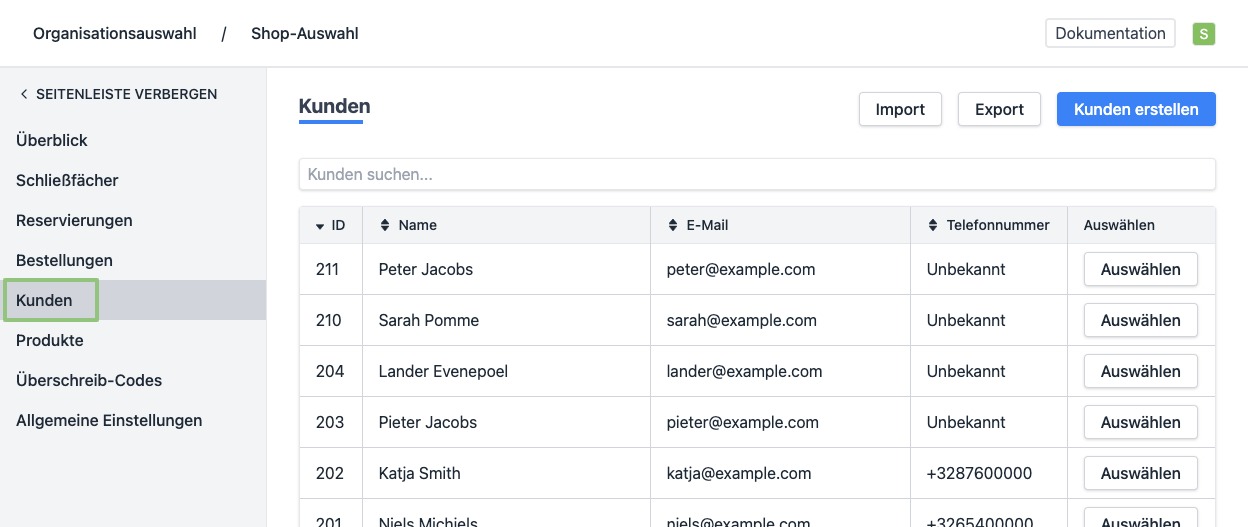Screen dimensions: 1248x527
Task: Navigate to Reservierungen
Action: 74,221
